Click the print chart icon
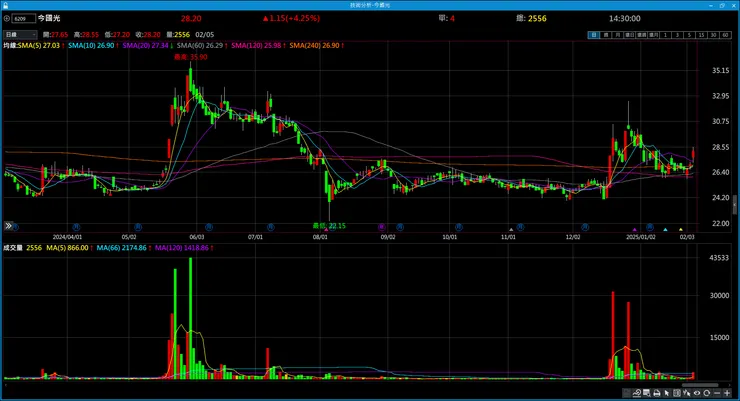The height and width of the screenshot is (401, 740). pos(657,393)
